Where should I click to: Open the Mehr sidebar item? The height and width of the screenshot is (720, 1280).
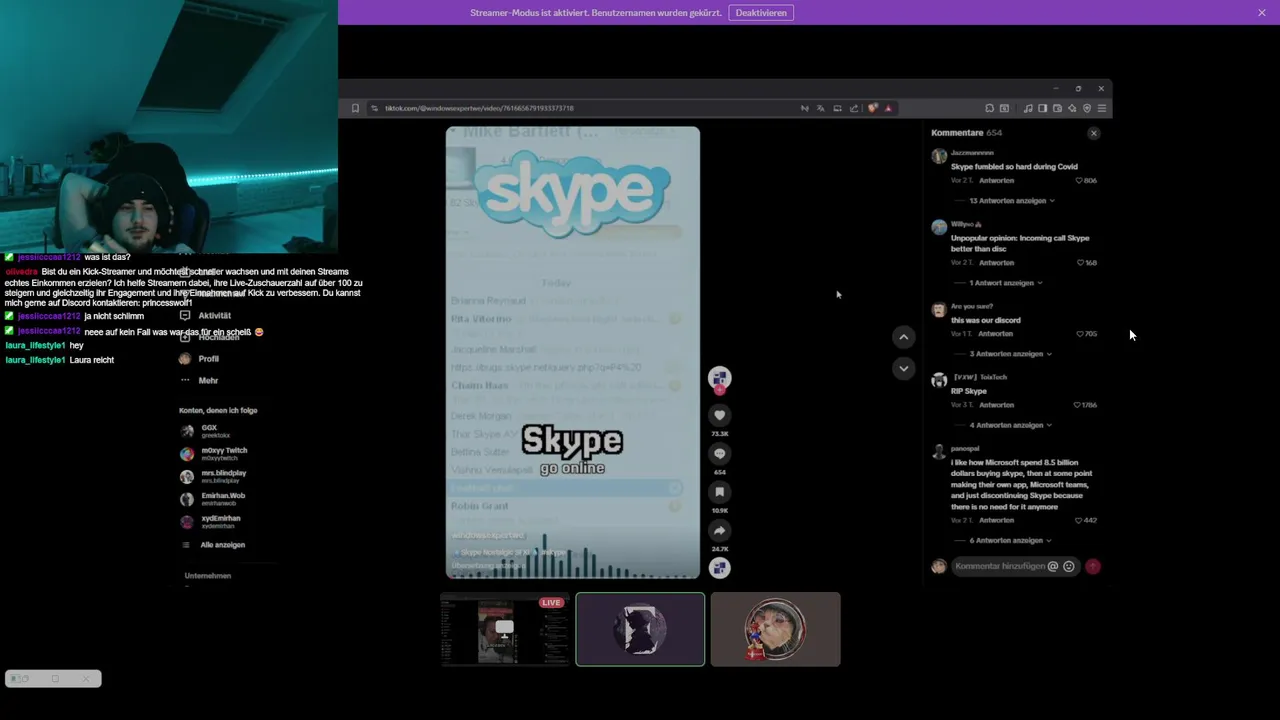click(x=200, y=381)
